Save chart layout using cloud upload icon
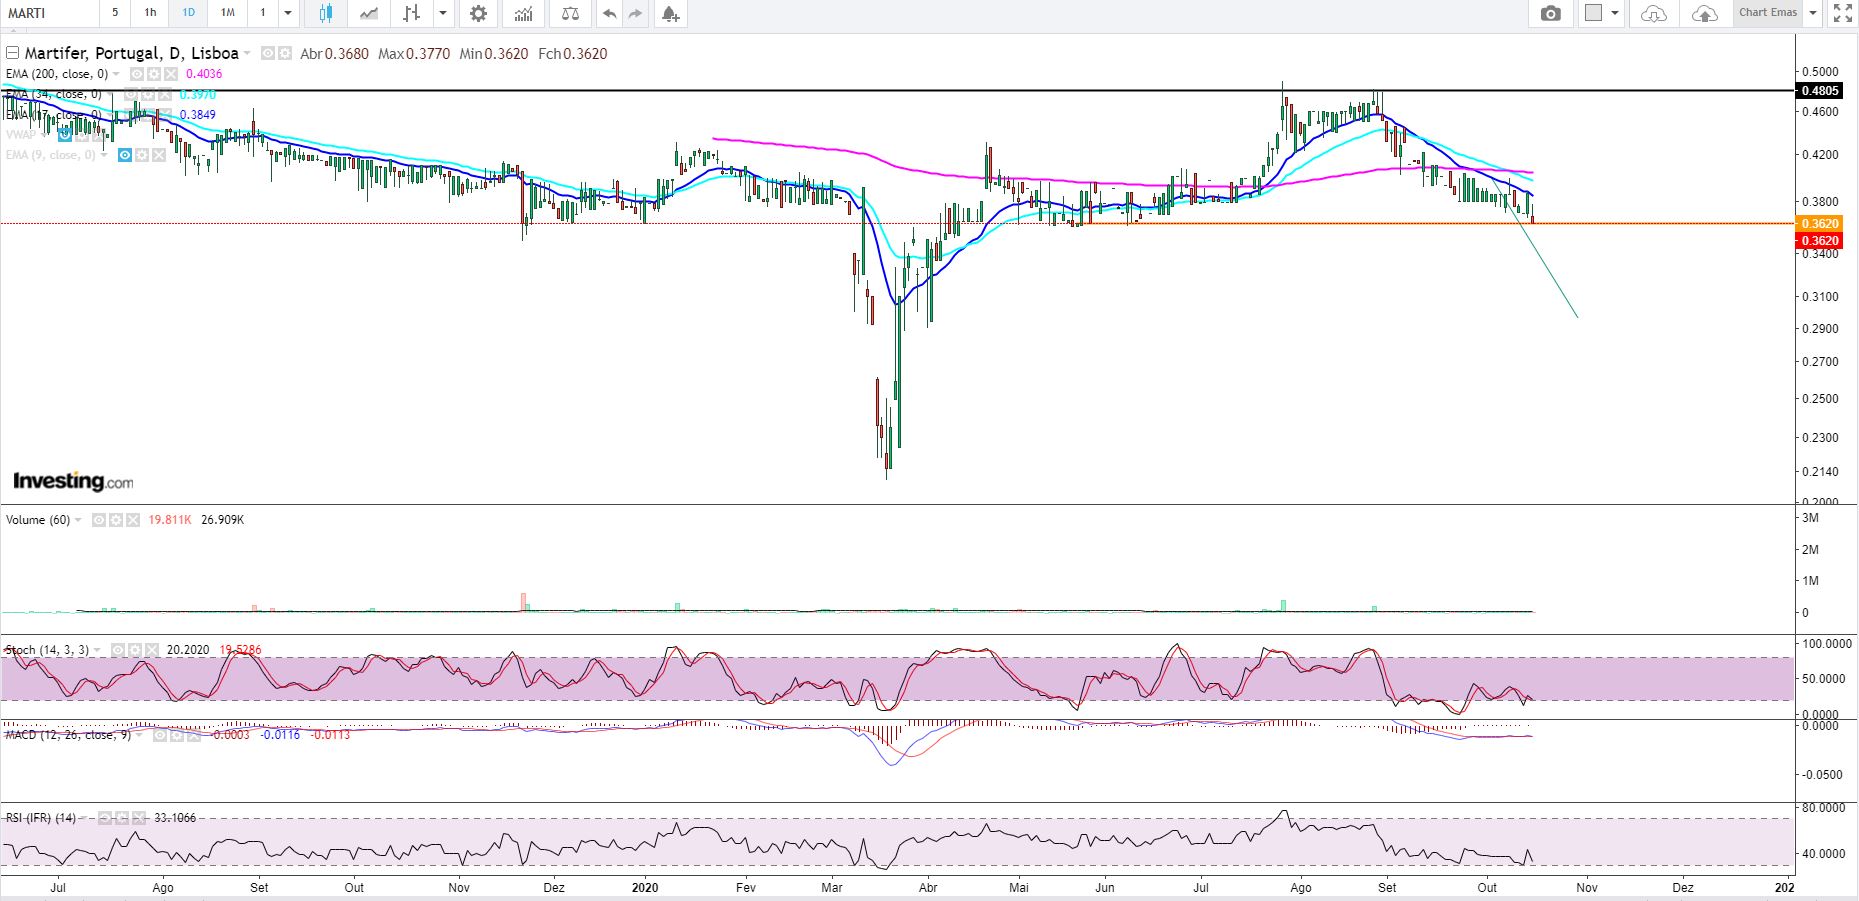 (x=1704, y=13)
